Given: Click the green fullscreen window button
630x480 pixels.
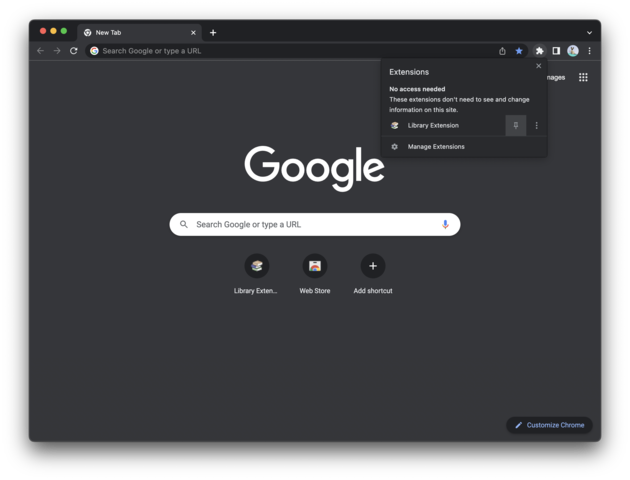Looking at the screenshot, I should point(63,31).
